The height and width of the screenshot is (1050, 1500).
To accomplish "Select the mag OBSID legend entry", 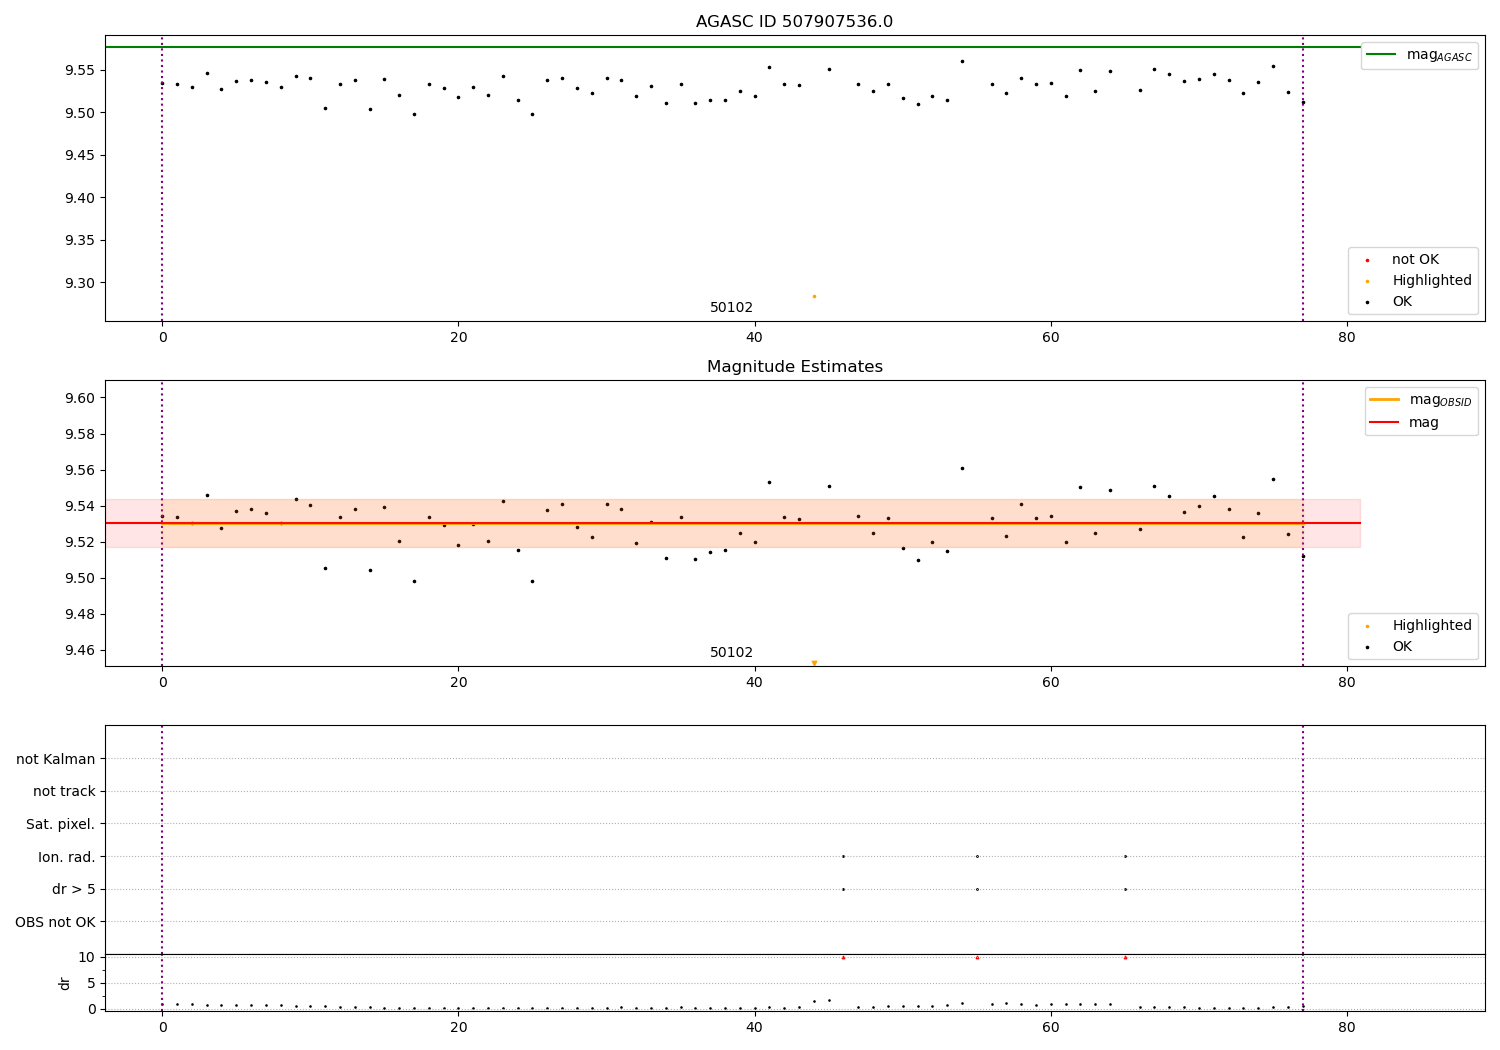I will click(1419, 400).
